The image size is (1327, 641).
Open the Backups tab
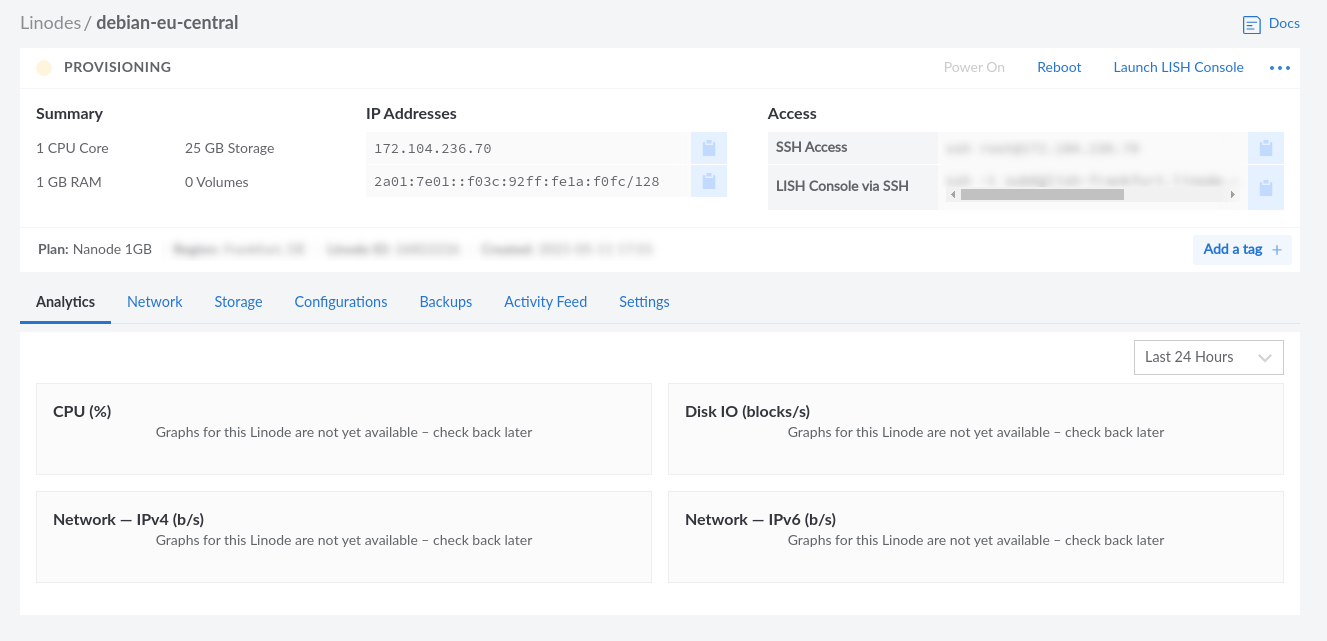pyautogui.click(x=445, y=301)
